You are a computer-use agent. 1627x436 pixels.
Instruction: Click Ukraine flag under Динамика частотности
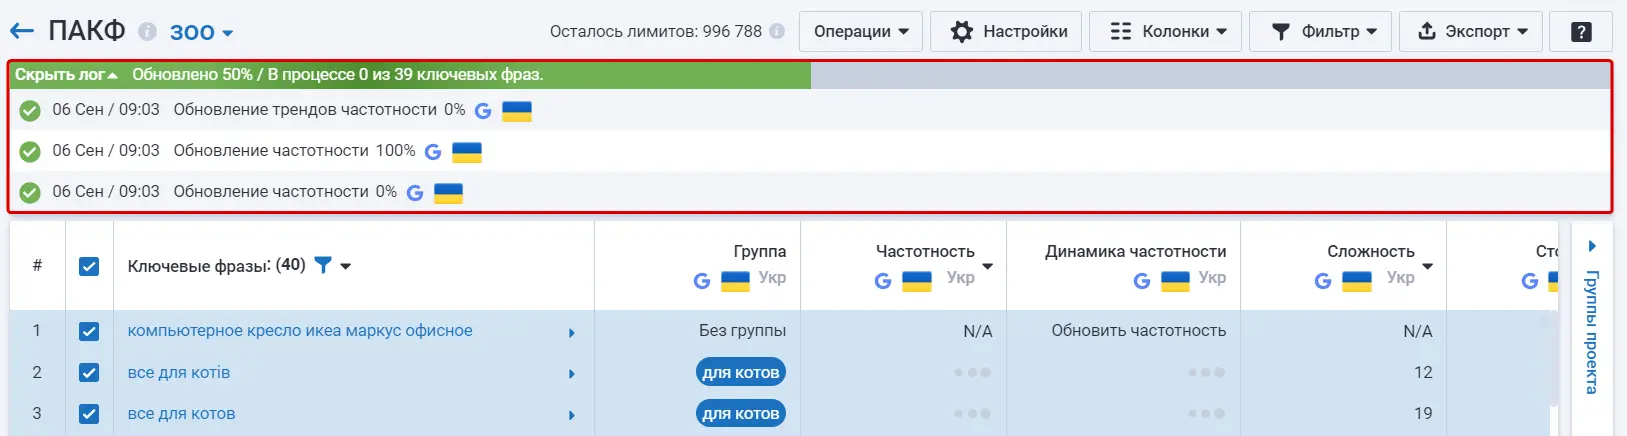(x=1175, y=281)
